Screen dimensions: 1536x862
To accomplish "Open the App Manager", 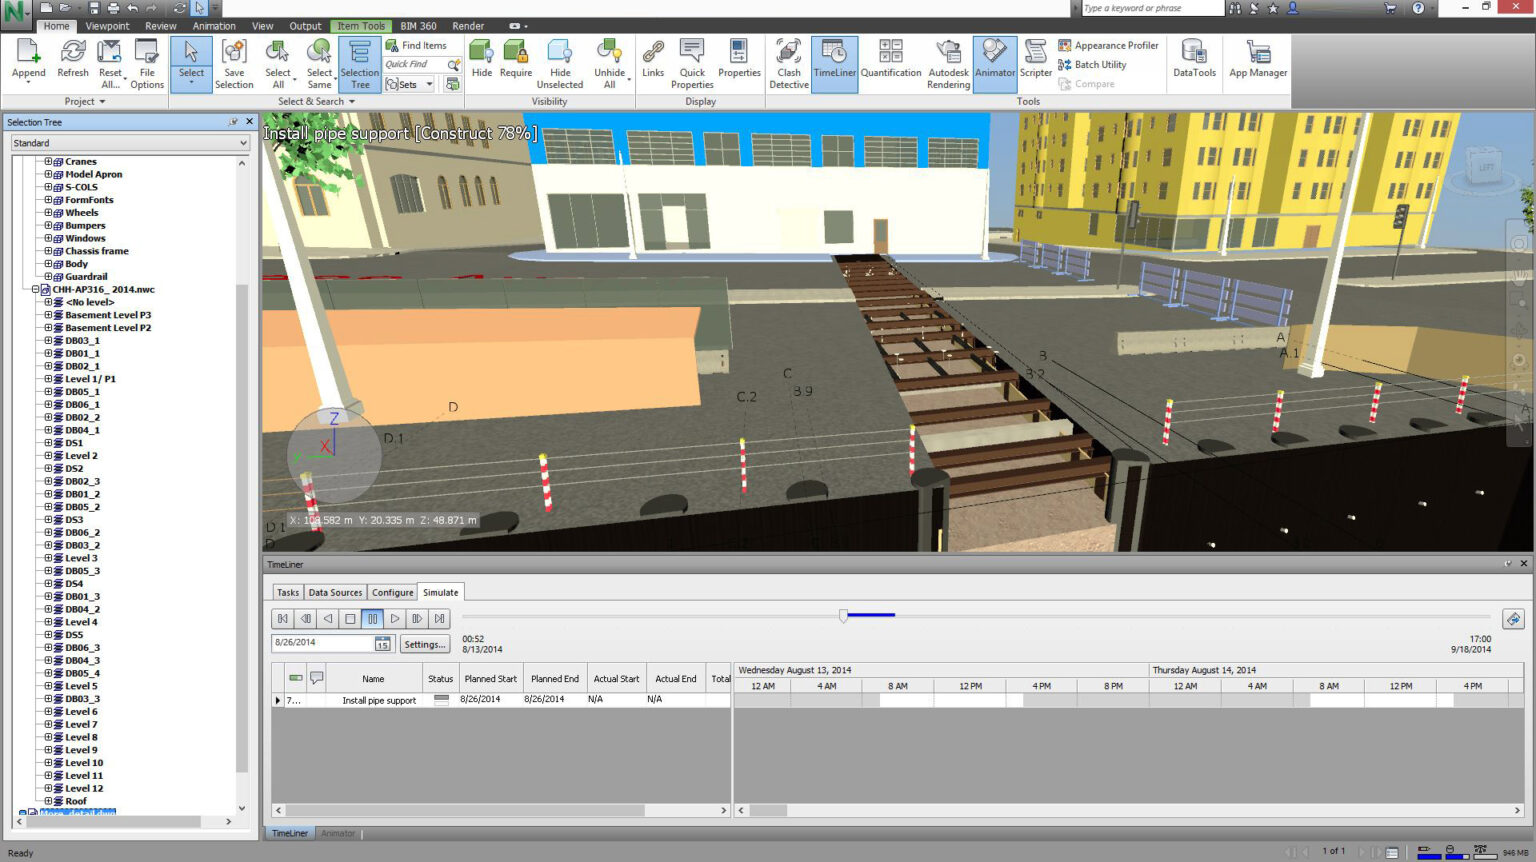I will 1257,62.
